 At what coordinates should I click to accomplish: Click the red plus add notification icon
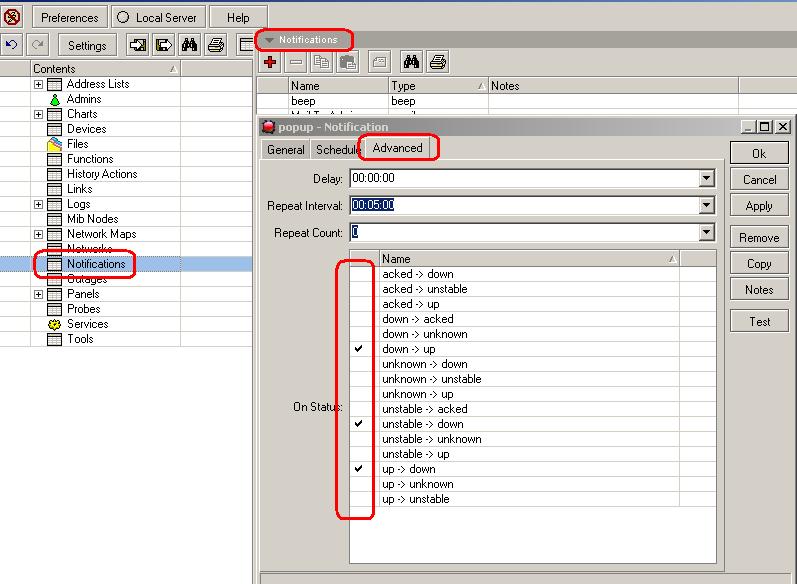point(270,63)
